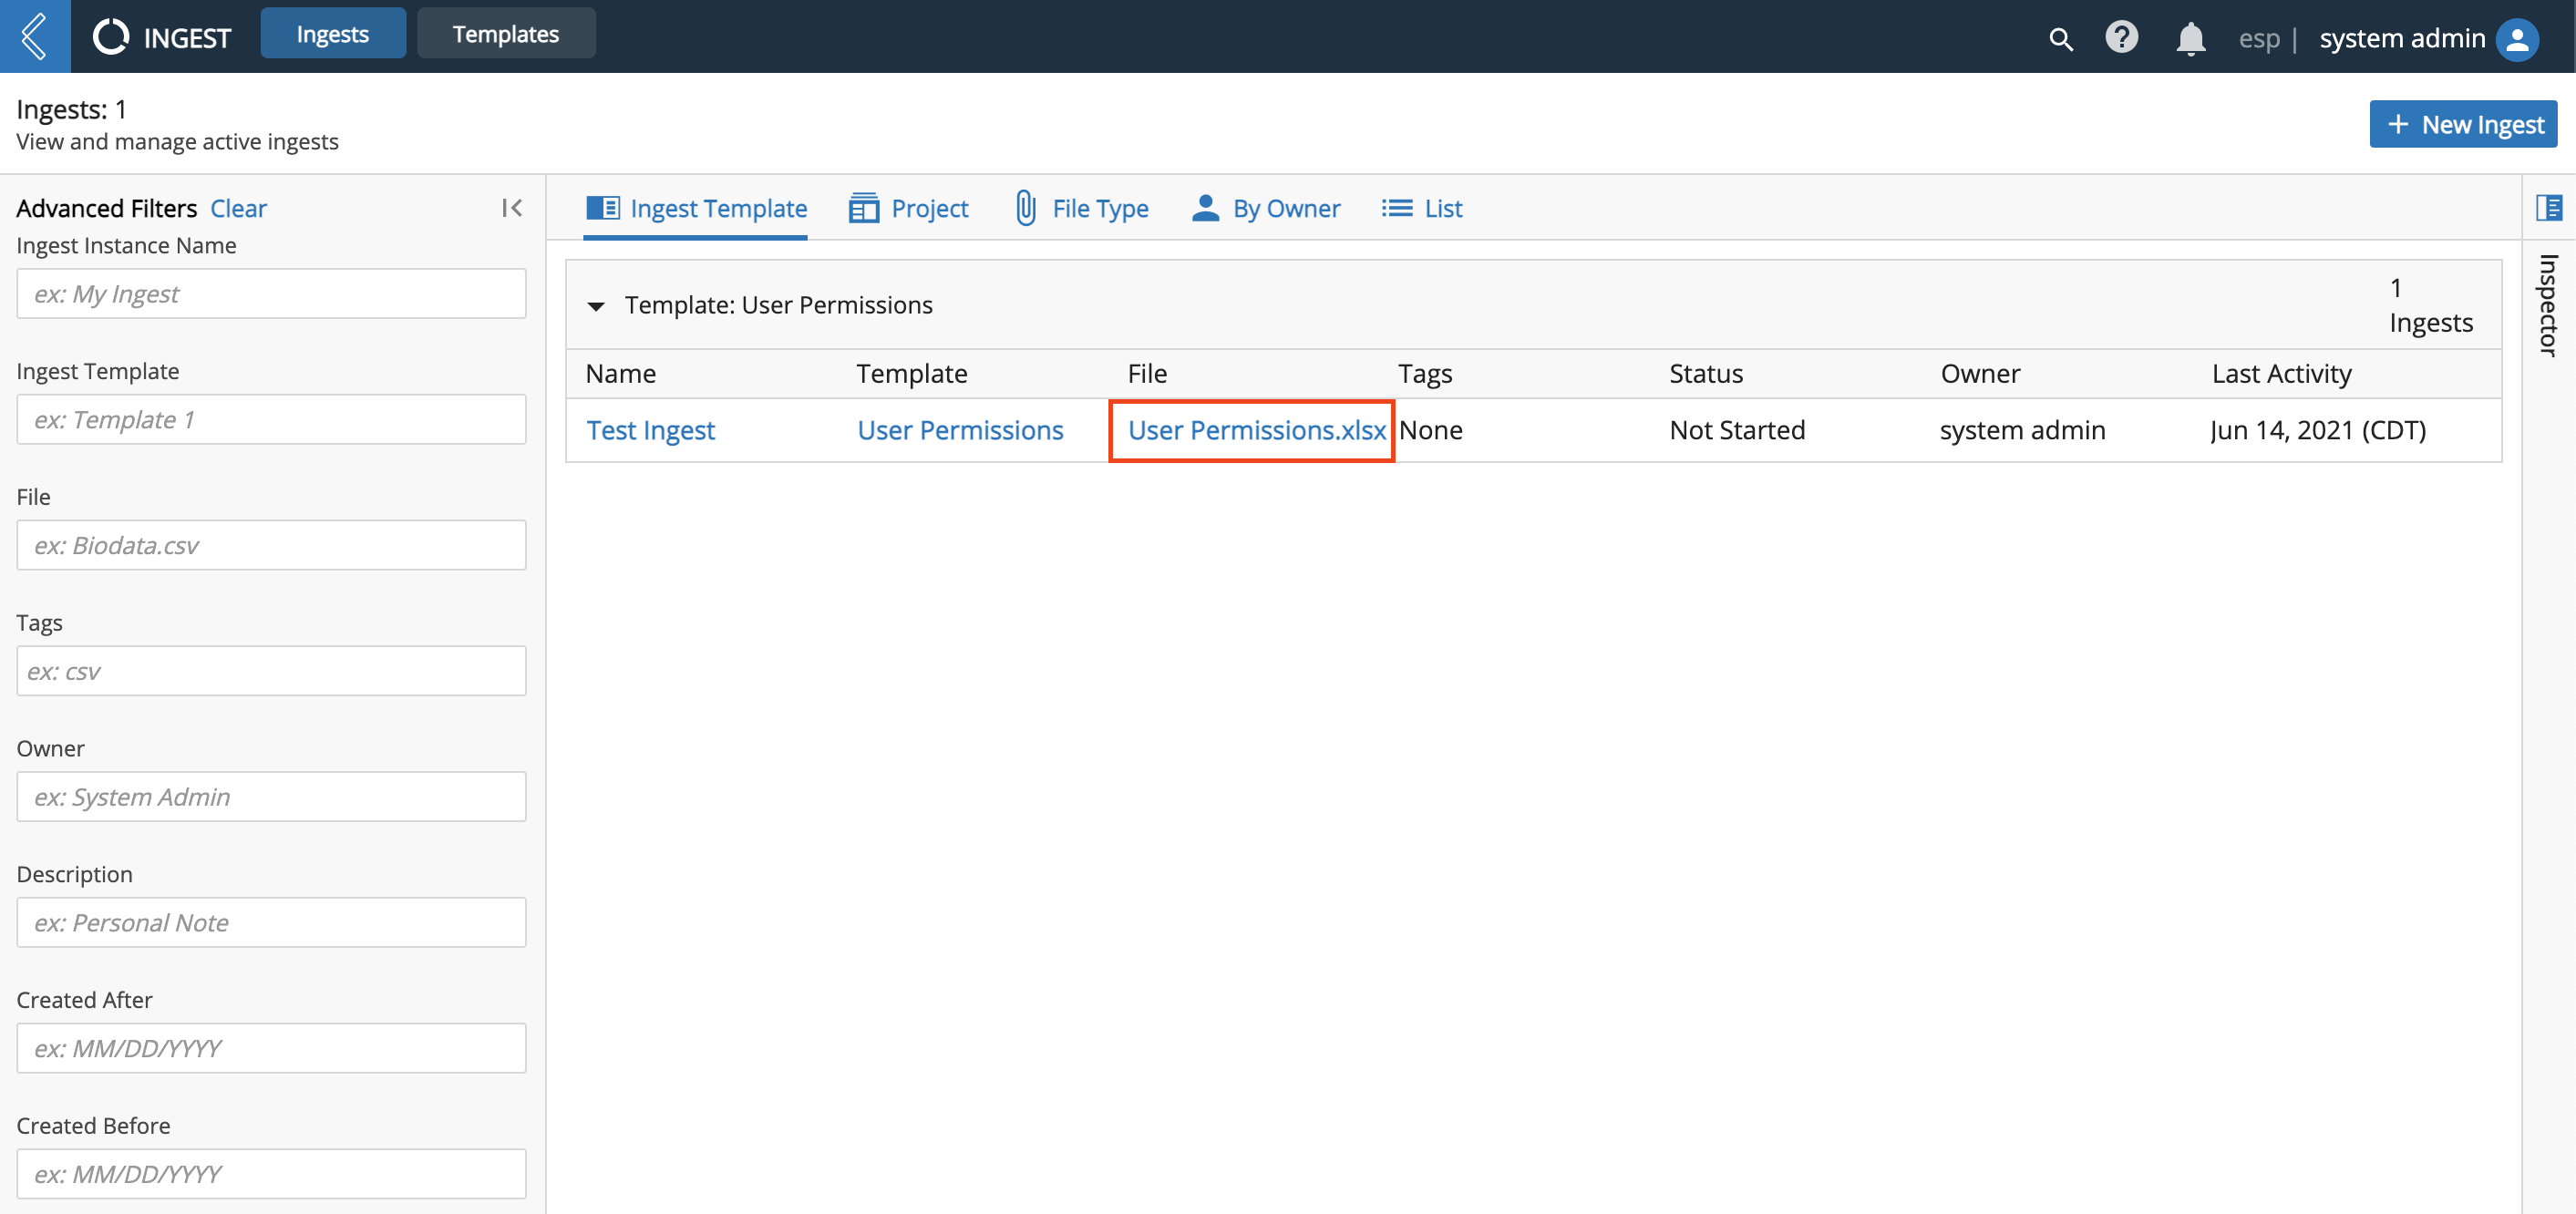Focus the Ingest Template filter field
This screenshot has width=2576, height=1214.
pos(271,419)
